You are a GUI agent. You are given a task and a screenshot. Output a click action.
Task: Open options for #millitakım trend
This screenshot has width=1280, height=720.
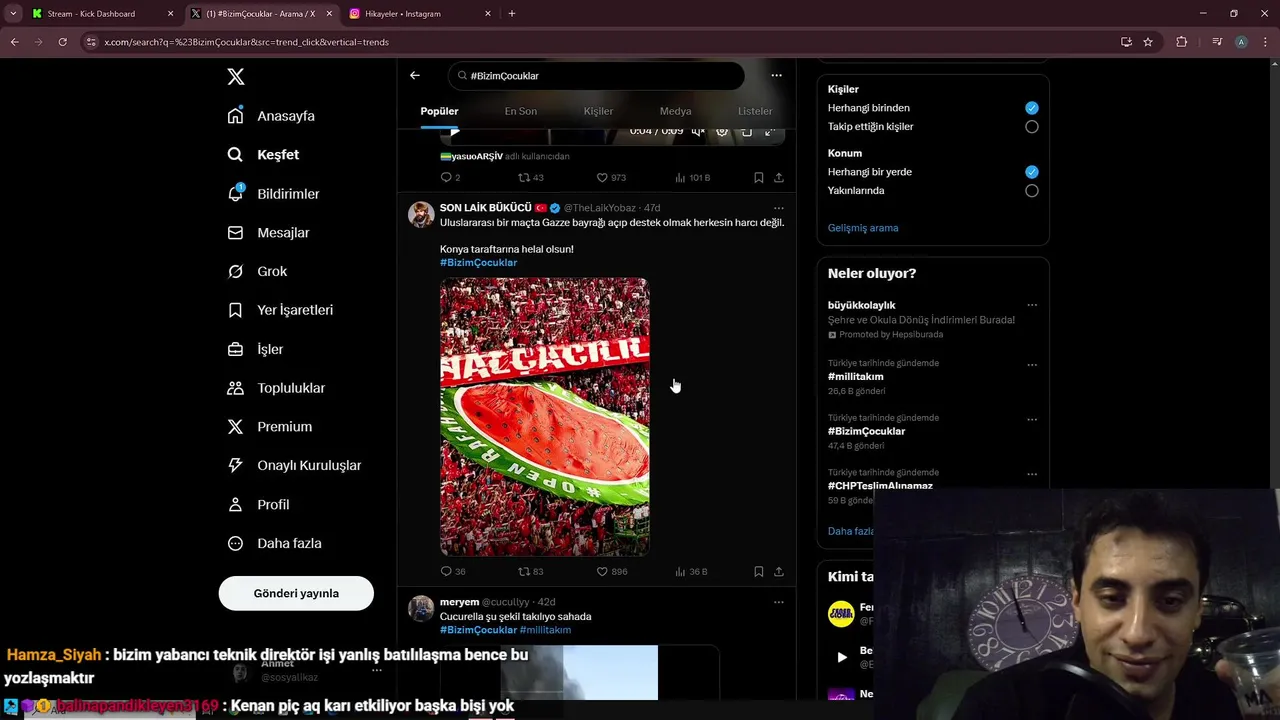1032,365
